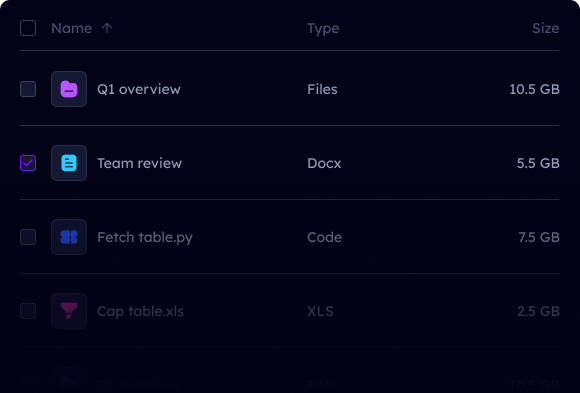Click the magenta funnel icon for Cap table.xls
Viewport: 580px width, 393px height.
[69, 311]
